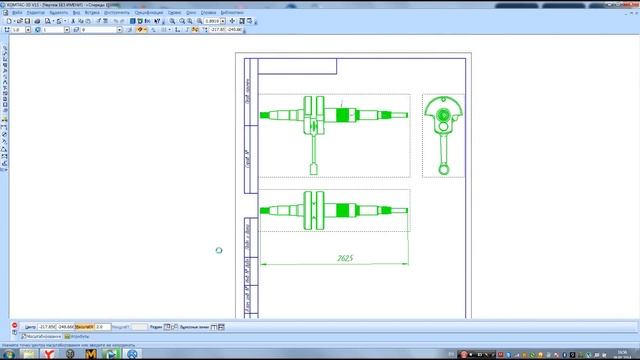Open the Выделить menu
This screenshot has height=360, width=640.
pos(58,13)
